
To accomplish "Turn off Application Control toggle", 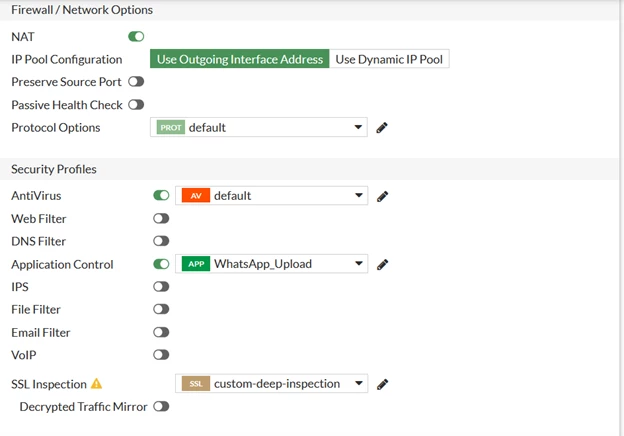I will pos(161,264).
